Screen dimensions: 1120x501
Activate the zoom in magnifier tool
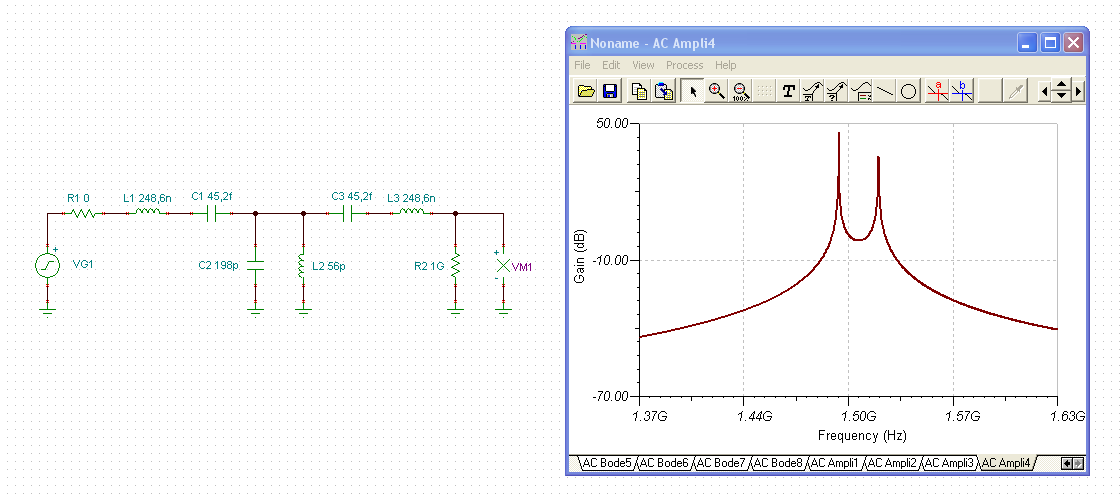(716, 91)
